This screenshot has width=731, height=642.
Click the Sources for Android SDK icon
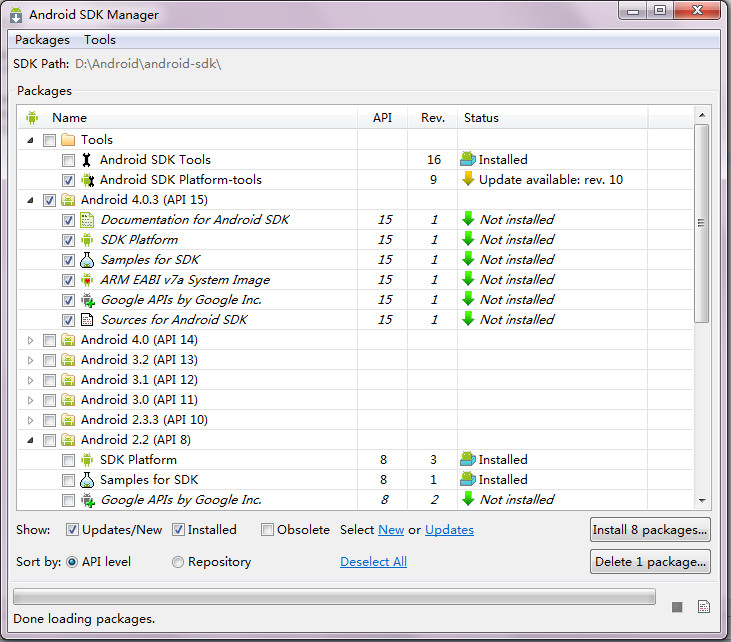coord(87,320)
